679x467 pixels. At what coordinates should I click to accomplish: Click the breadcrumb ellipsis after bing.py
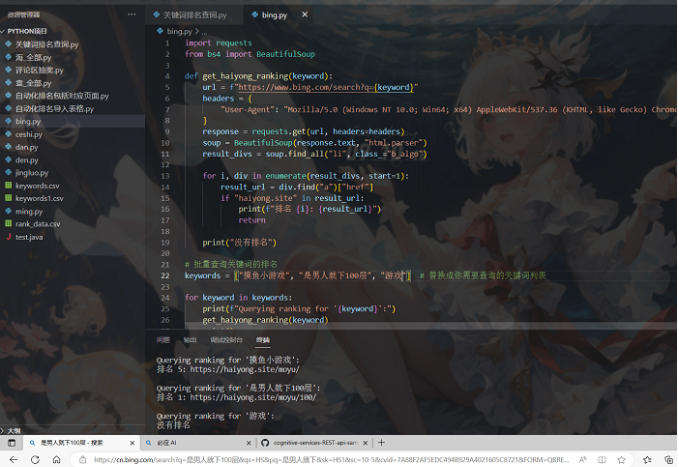tap(204, 31)
